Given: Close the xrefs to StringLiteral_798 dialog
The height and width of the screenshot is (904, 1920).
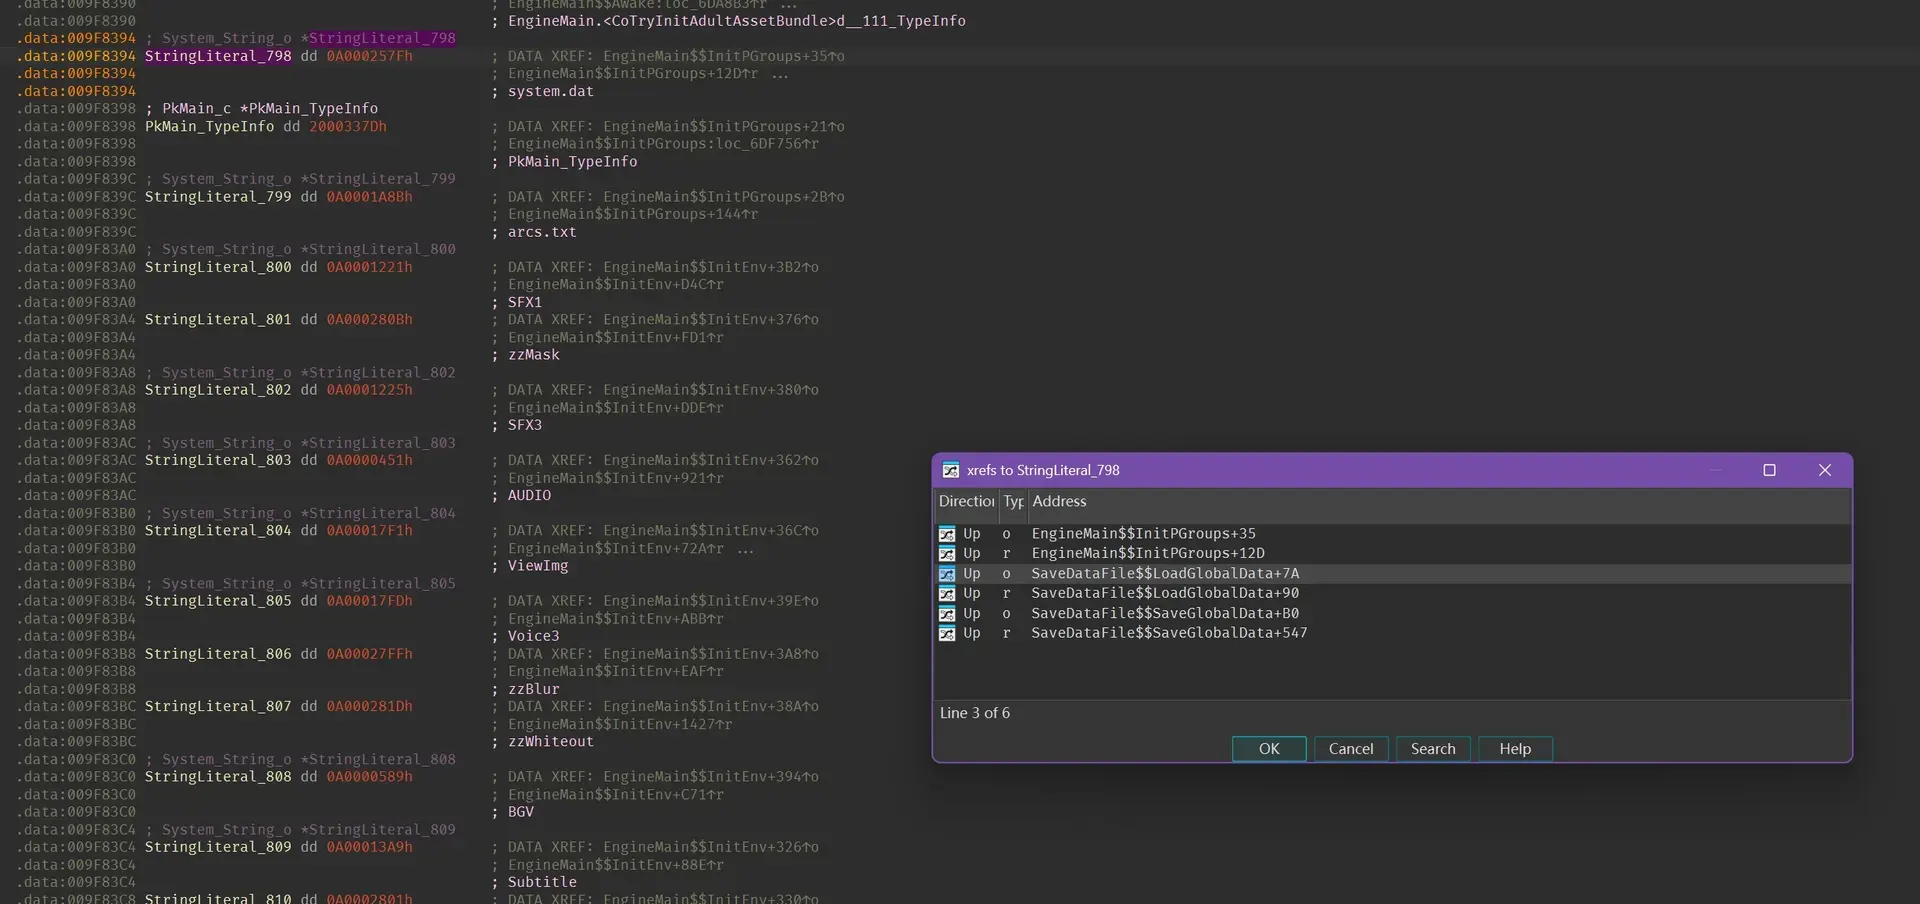Looking at the screenshot, I should tap(1825, 470).
